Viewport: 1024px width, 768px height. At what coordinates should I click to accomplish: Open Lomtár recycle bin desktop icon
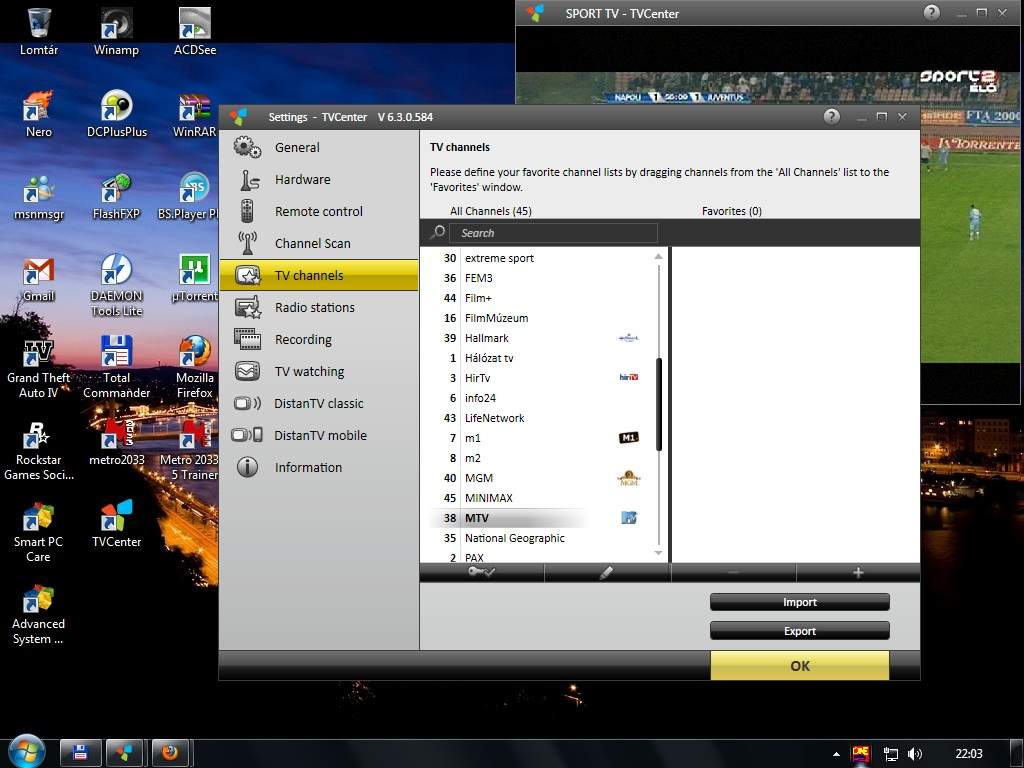tap(39, 31)
